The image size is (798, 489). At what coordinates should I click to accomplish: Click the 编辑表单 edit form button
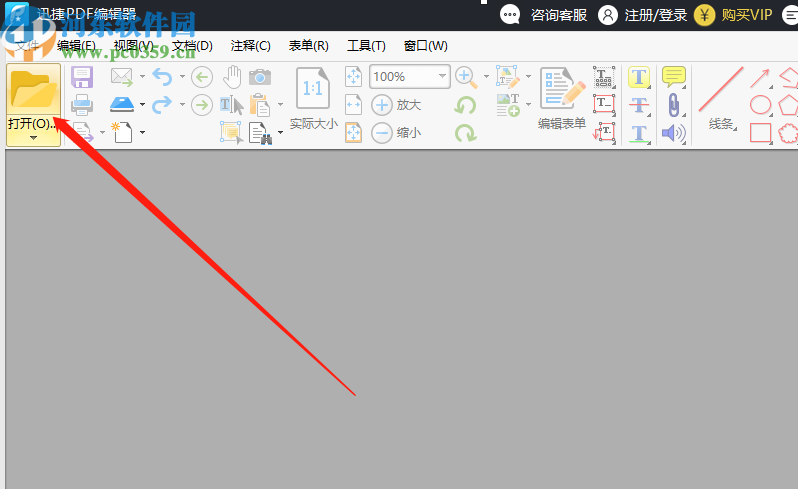coord(562,99)
